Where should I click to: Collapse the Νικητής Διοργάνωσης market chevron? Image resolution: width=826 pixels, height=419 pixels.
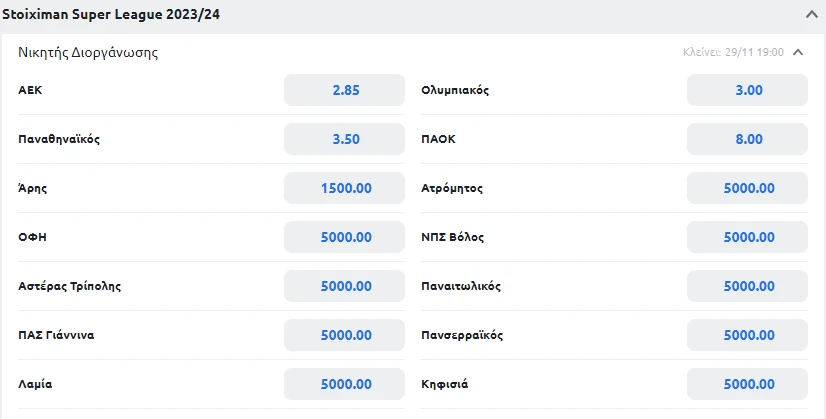(x=797, y=53)
